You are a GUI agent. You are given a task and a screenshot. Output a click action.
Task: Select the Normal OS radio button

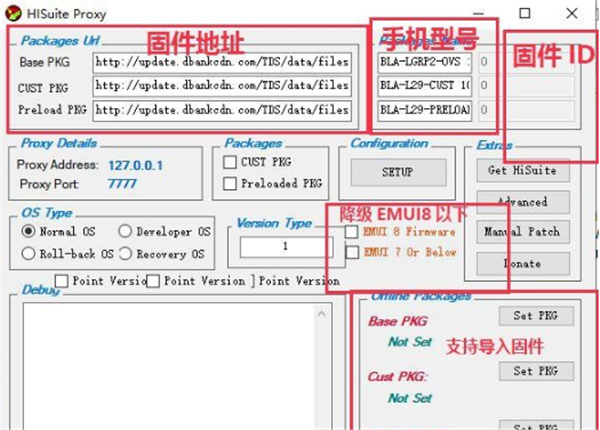coord(28,232)
